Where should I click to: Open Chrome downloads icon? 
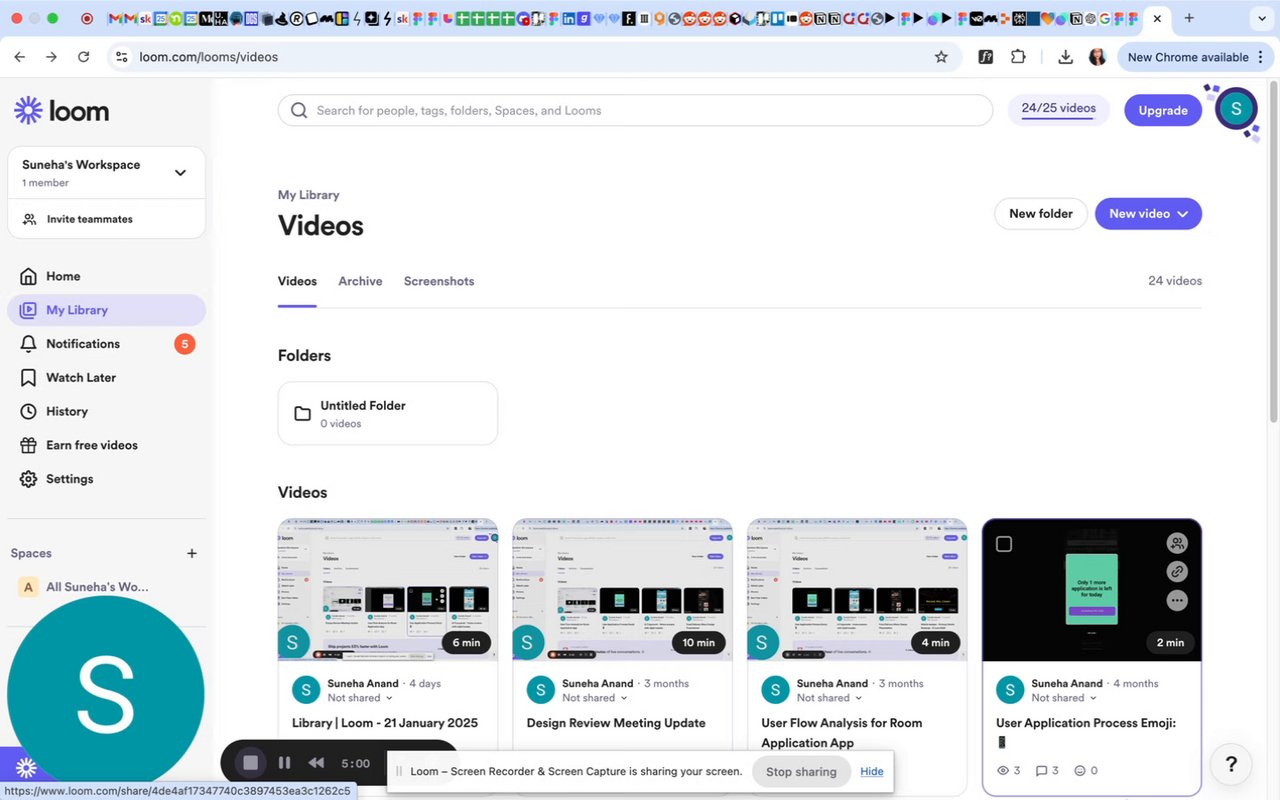tap(1065, 57)
